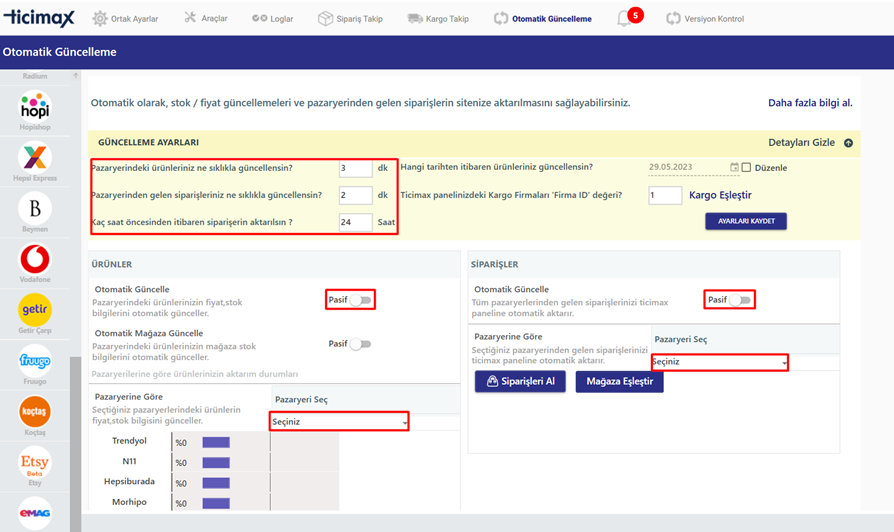Viewport: 894px width, 532px height.
Task: Click Siparişleri Al button
Action: pyautogui.click(x=520, y=381)
